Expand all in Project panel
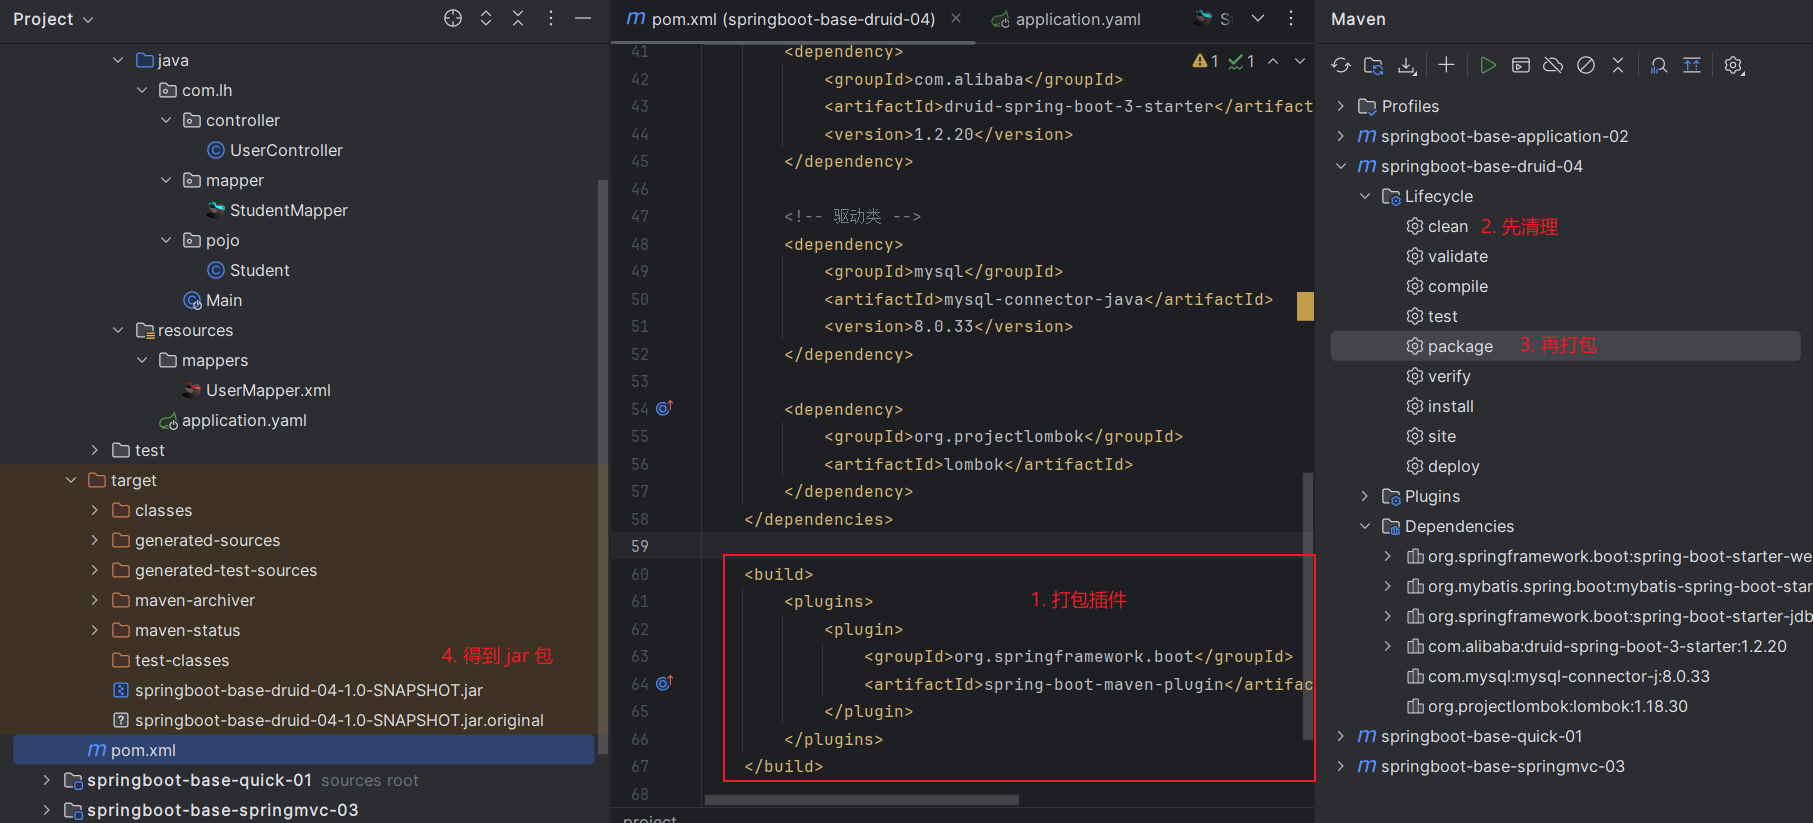This screenshot has height=823, width=1813. pyautogui.click(x=486, y=18)
